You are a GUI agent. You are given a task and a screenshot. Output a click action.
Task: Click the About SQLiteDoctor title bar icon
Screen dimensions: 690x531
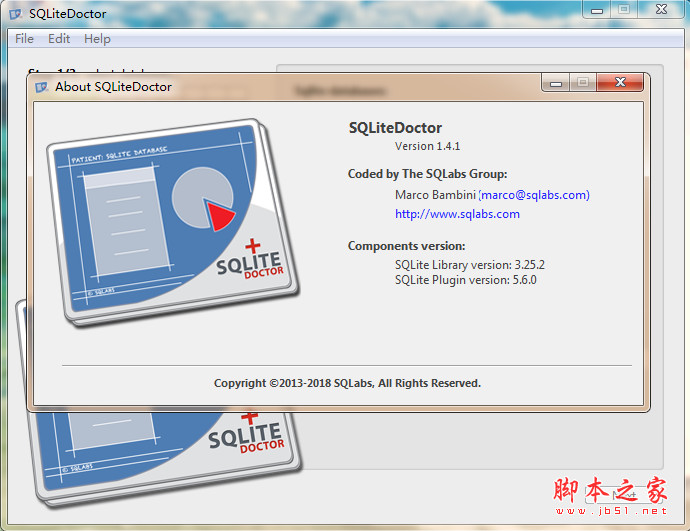(x=41, y=87)
